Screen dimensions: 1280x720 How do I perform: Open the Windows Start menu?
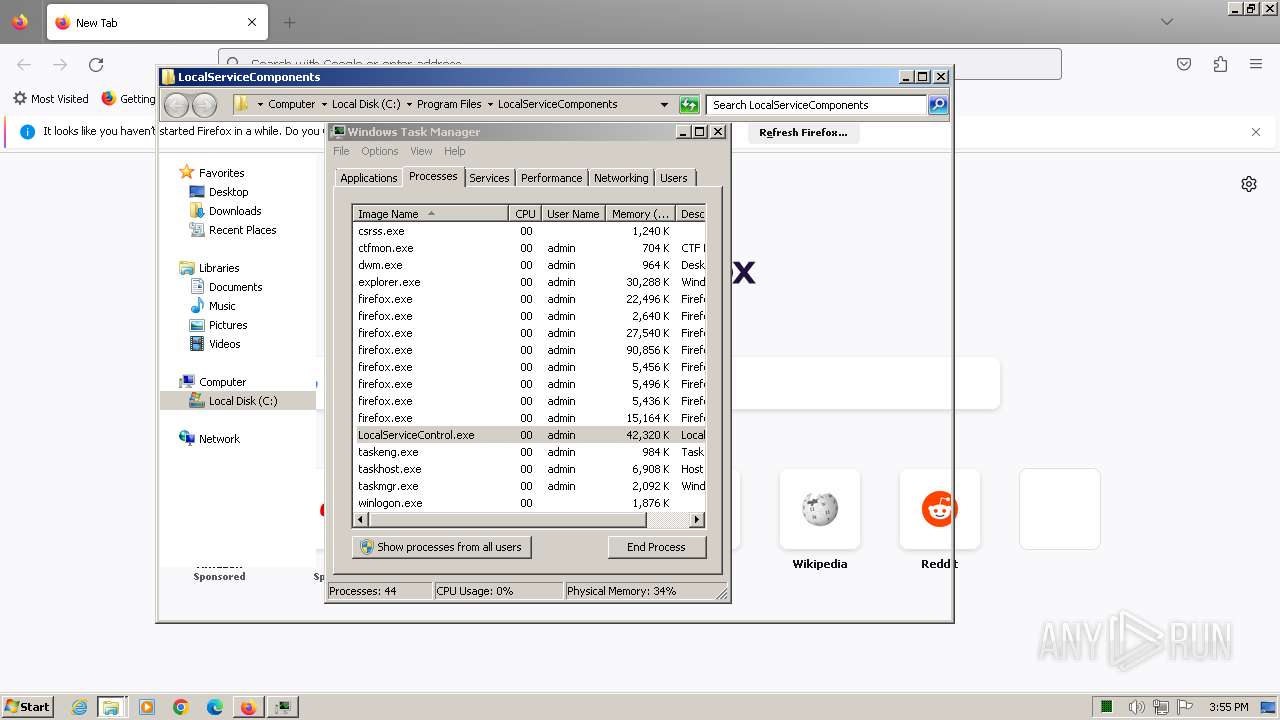[x=27, y=706]
